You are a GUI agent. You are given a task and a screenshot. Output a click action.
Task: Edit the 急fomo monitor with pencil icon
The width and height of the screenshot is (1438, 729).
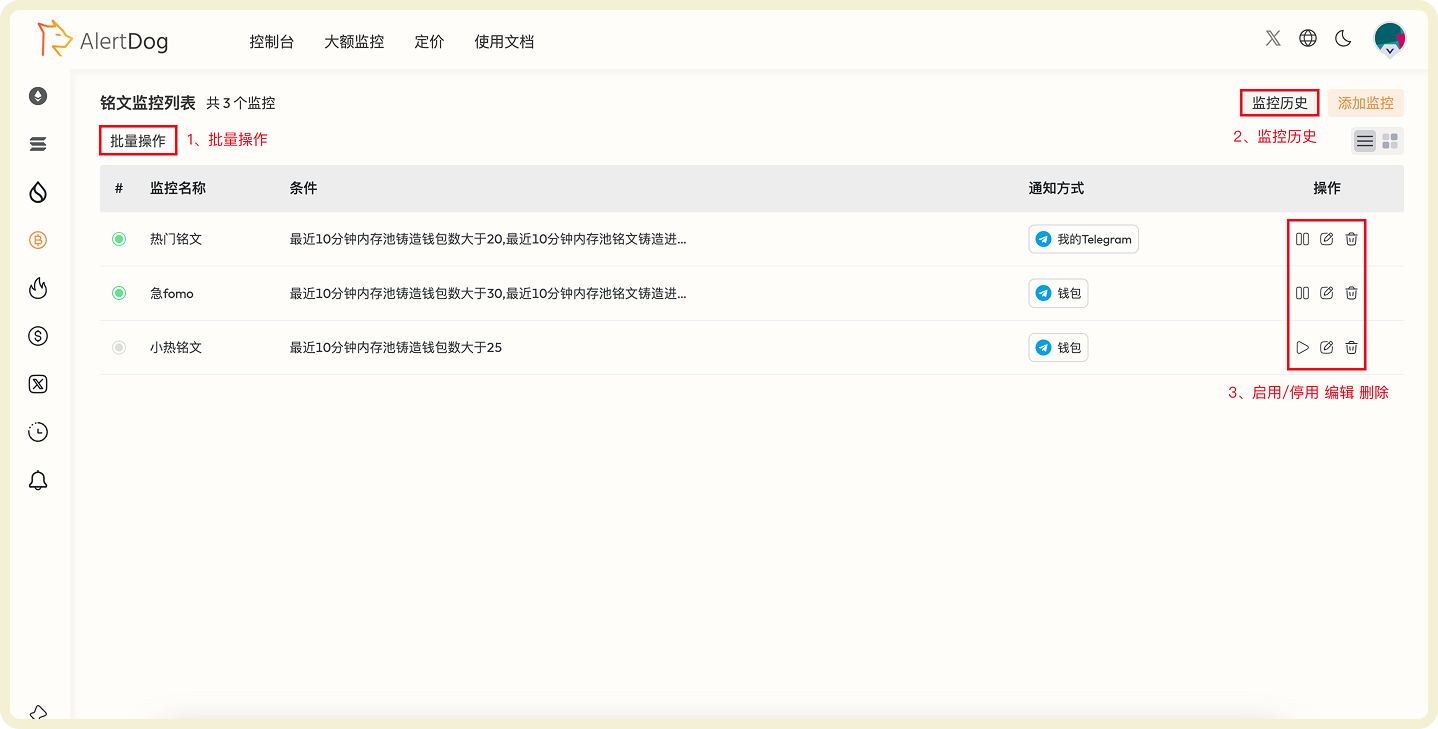coord(1326,293)
